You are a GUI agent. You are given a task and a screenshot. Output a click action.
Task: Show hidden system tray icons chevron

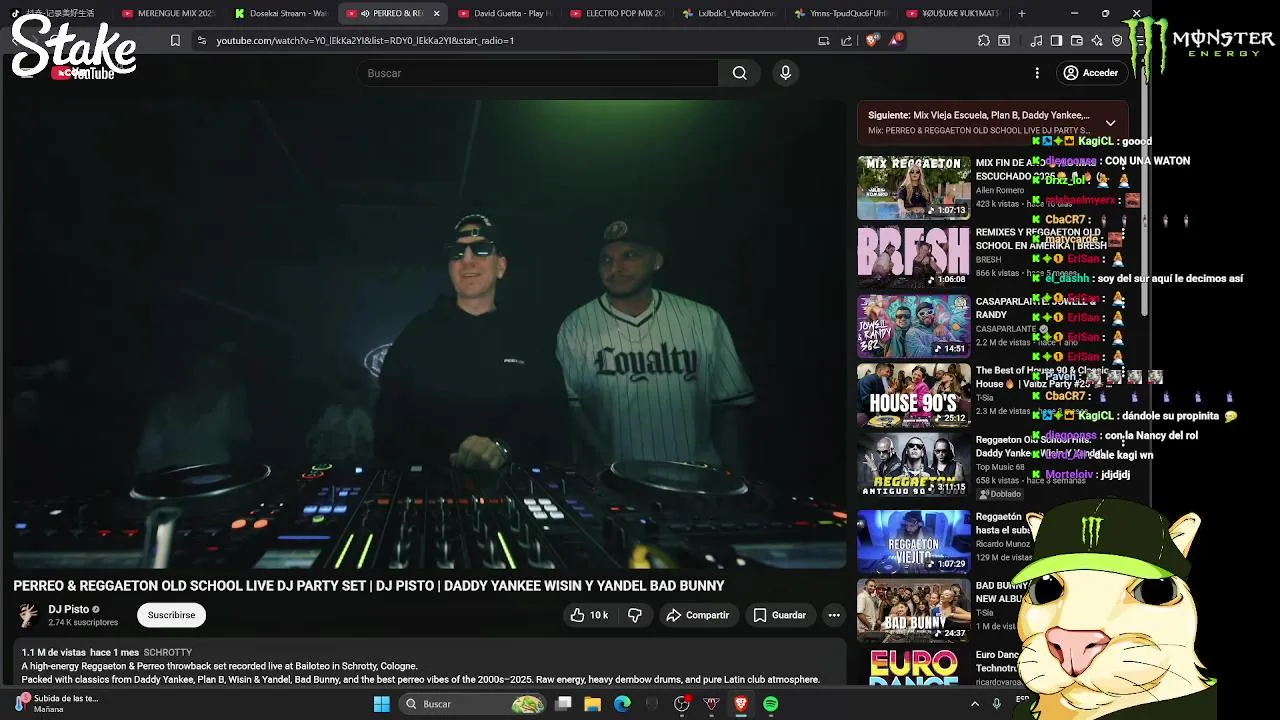click(975, 704)
